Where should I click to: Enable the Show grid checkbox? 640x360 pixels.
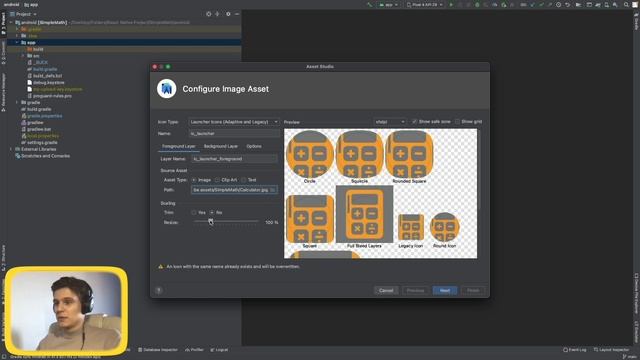tap(458, 122)
